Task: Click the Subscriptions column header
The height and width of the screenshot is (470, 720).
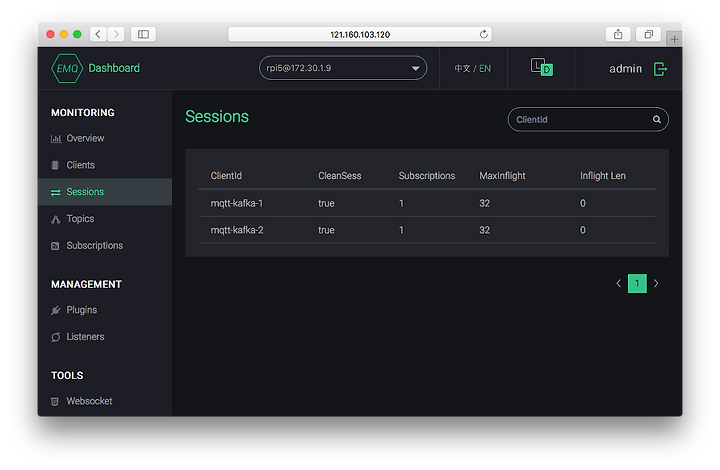Action: [x=427, y=176]
